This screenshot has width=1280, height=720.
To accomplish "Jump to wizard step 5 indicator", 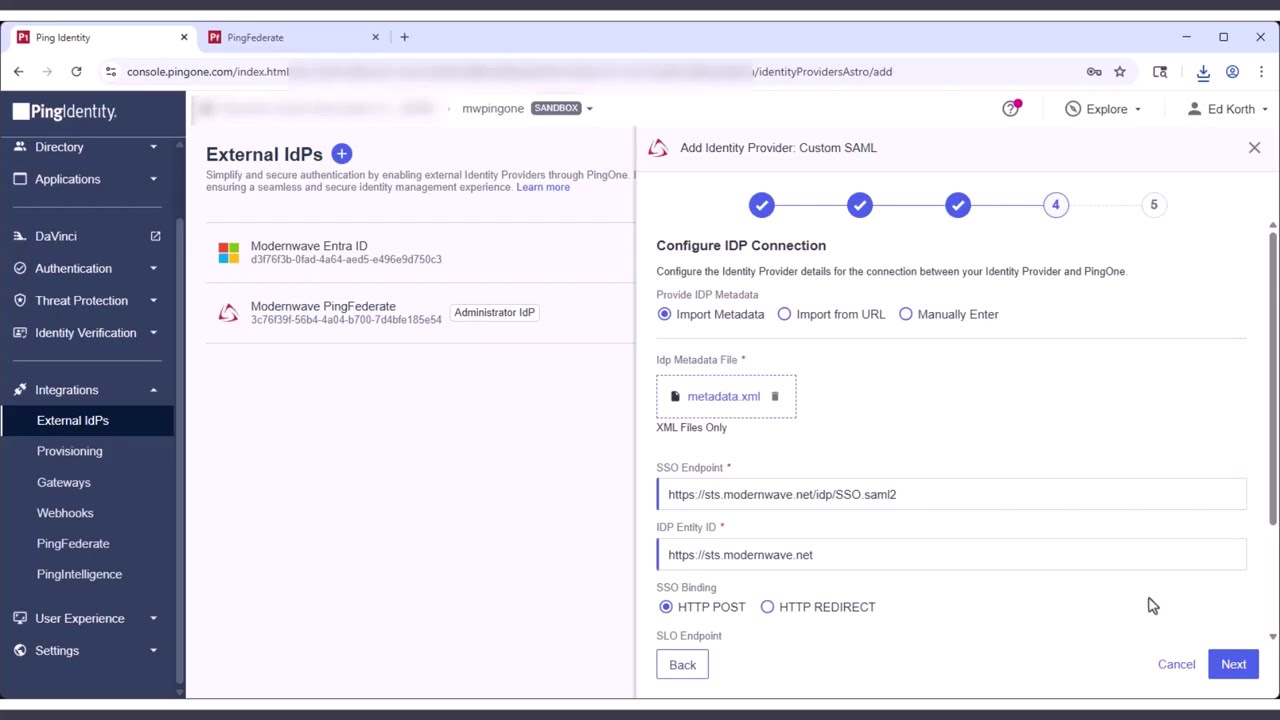I will 1153,205.
